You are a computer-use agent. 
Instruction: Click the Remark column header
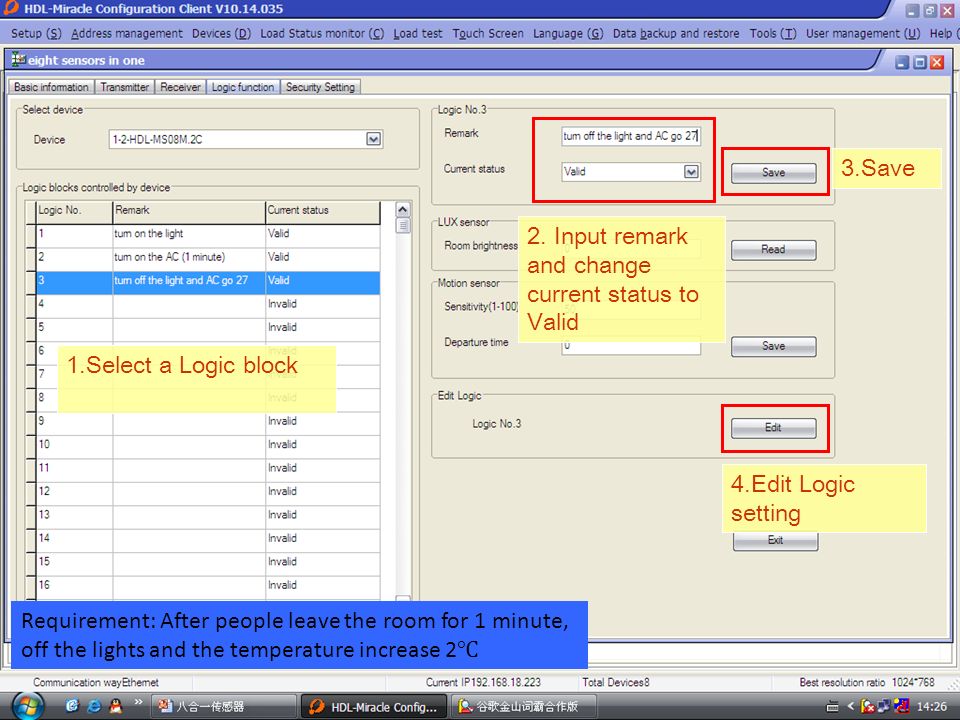coord(189,210)
